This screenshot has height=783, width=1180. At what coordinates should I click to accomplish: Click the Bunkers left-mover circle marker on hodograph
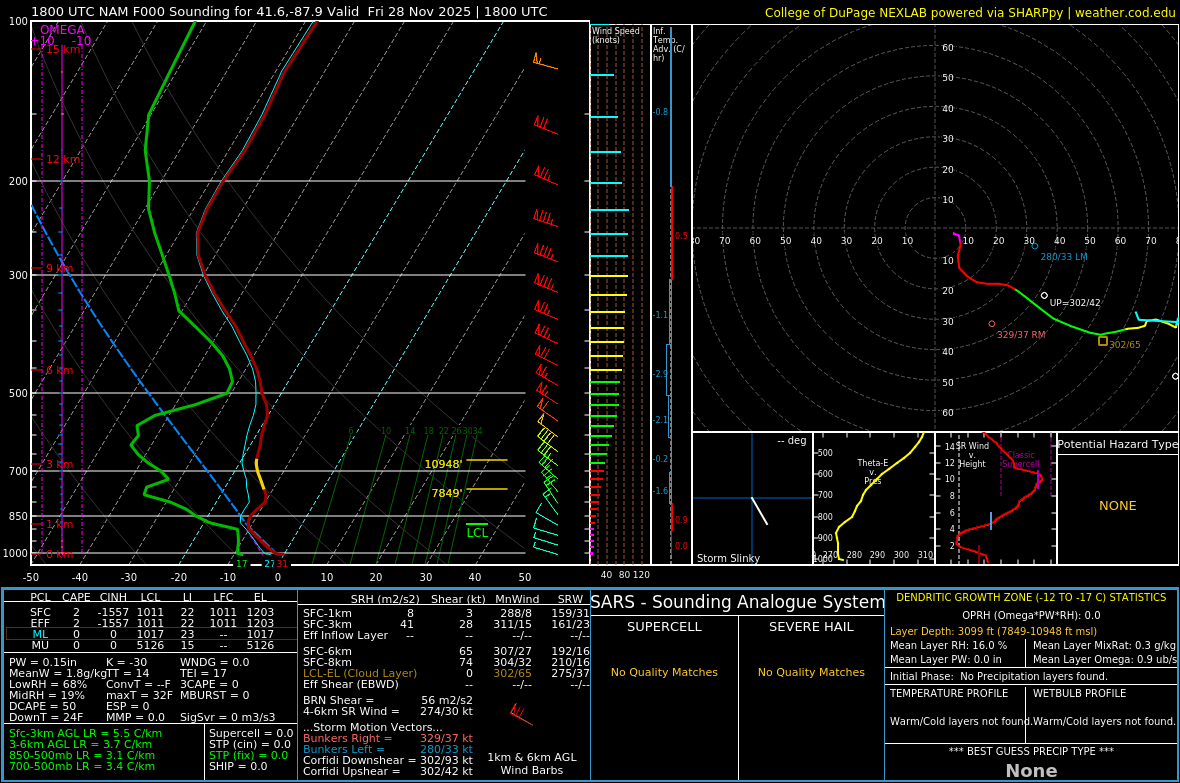click(x=1034, y=246)
